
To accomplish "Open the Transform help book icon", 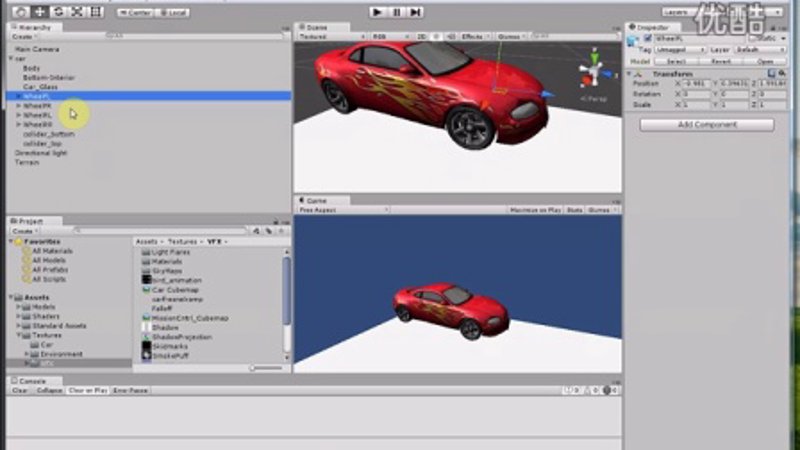I will point(771,74).
